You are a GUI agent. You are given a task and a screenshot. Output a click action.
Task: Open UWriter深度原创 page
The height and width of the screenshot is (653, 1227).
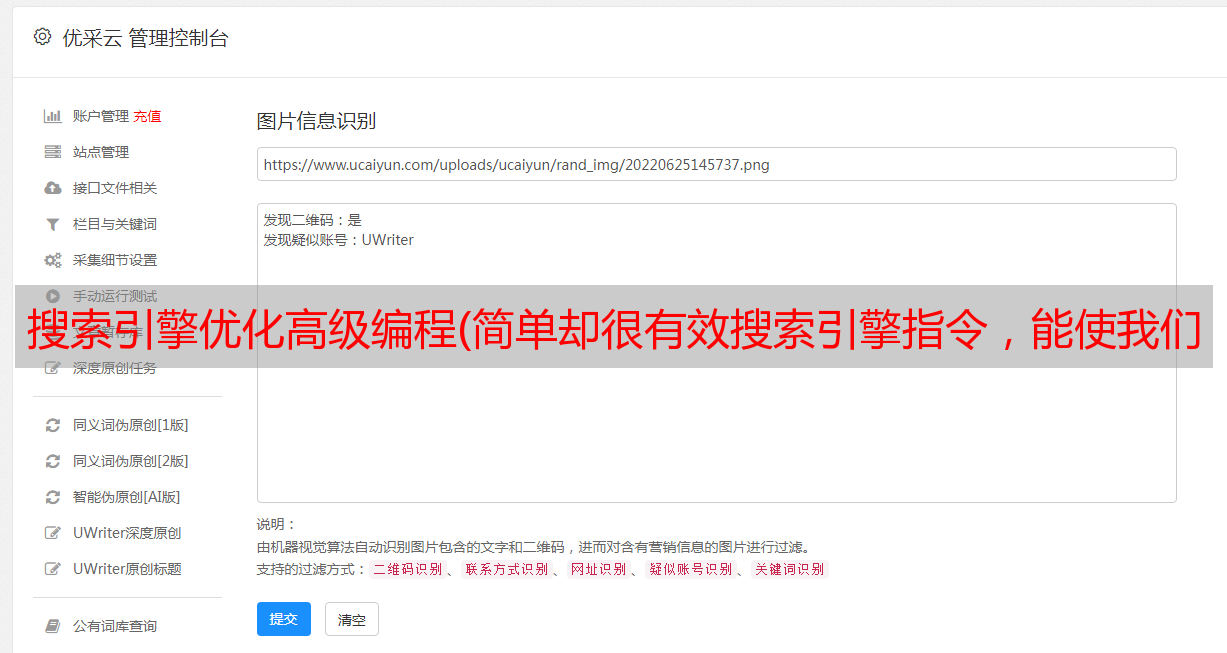click(x=127, y=533)
